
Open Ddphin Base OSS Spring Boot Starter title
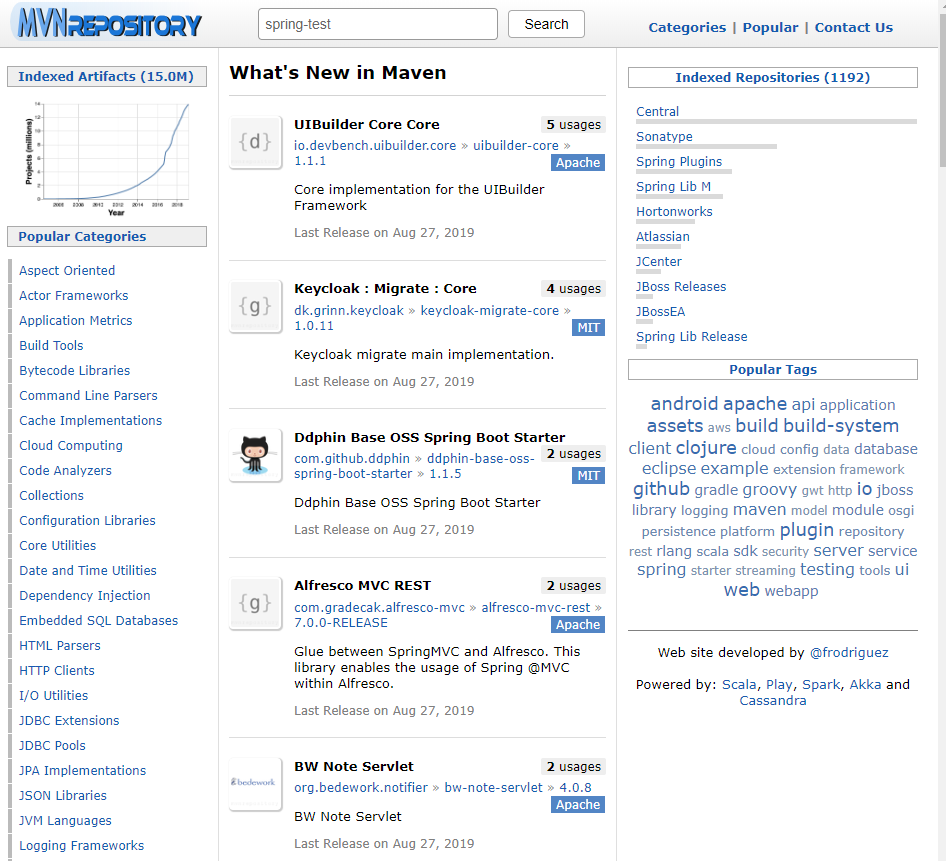(x=430, y=437)
